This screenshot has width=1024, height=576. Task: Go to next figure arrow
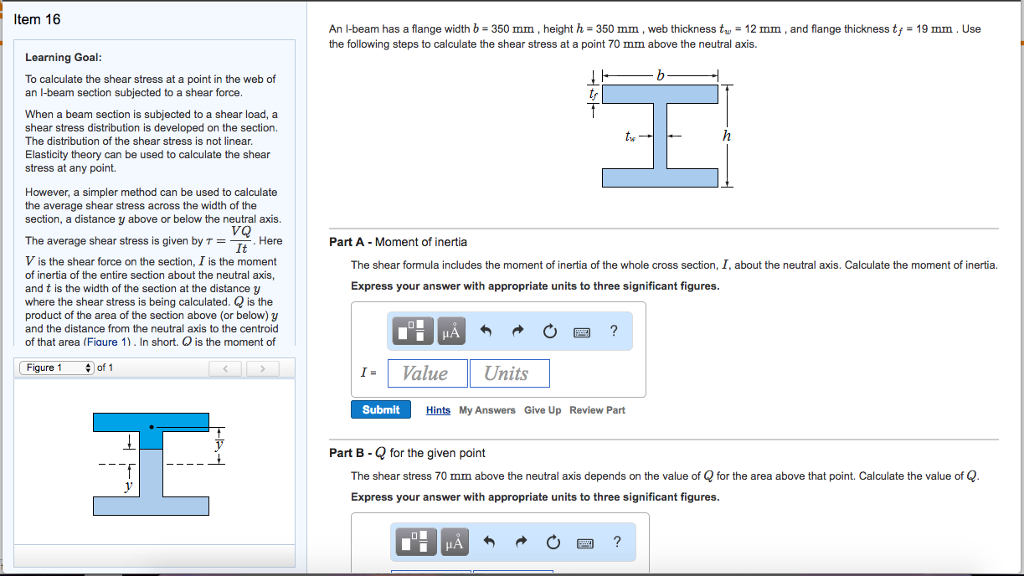(263, 368)
